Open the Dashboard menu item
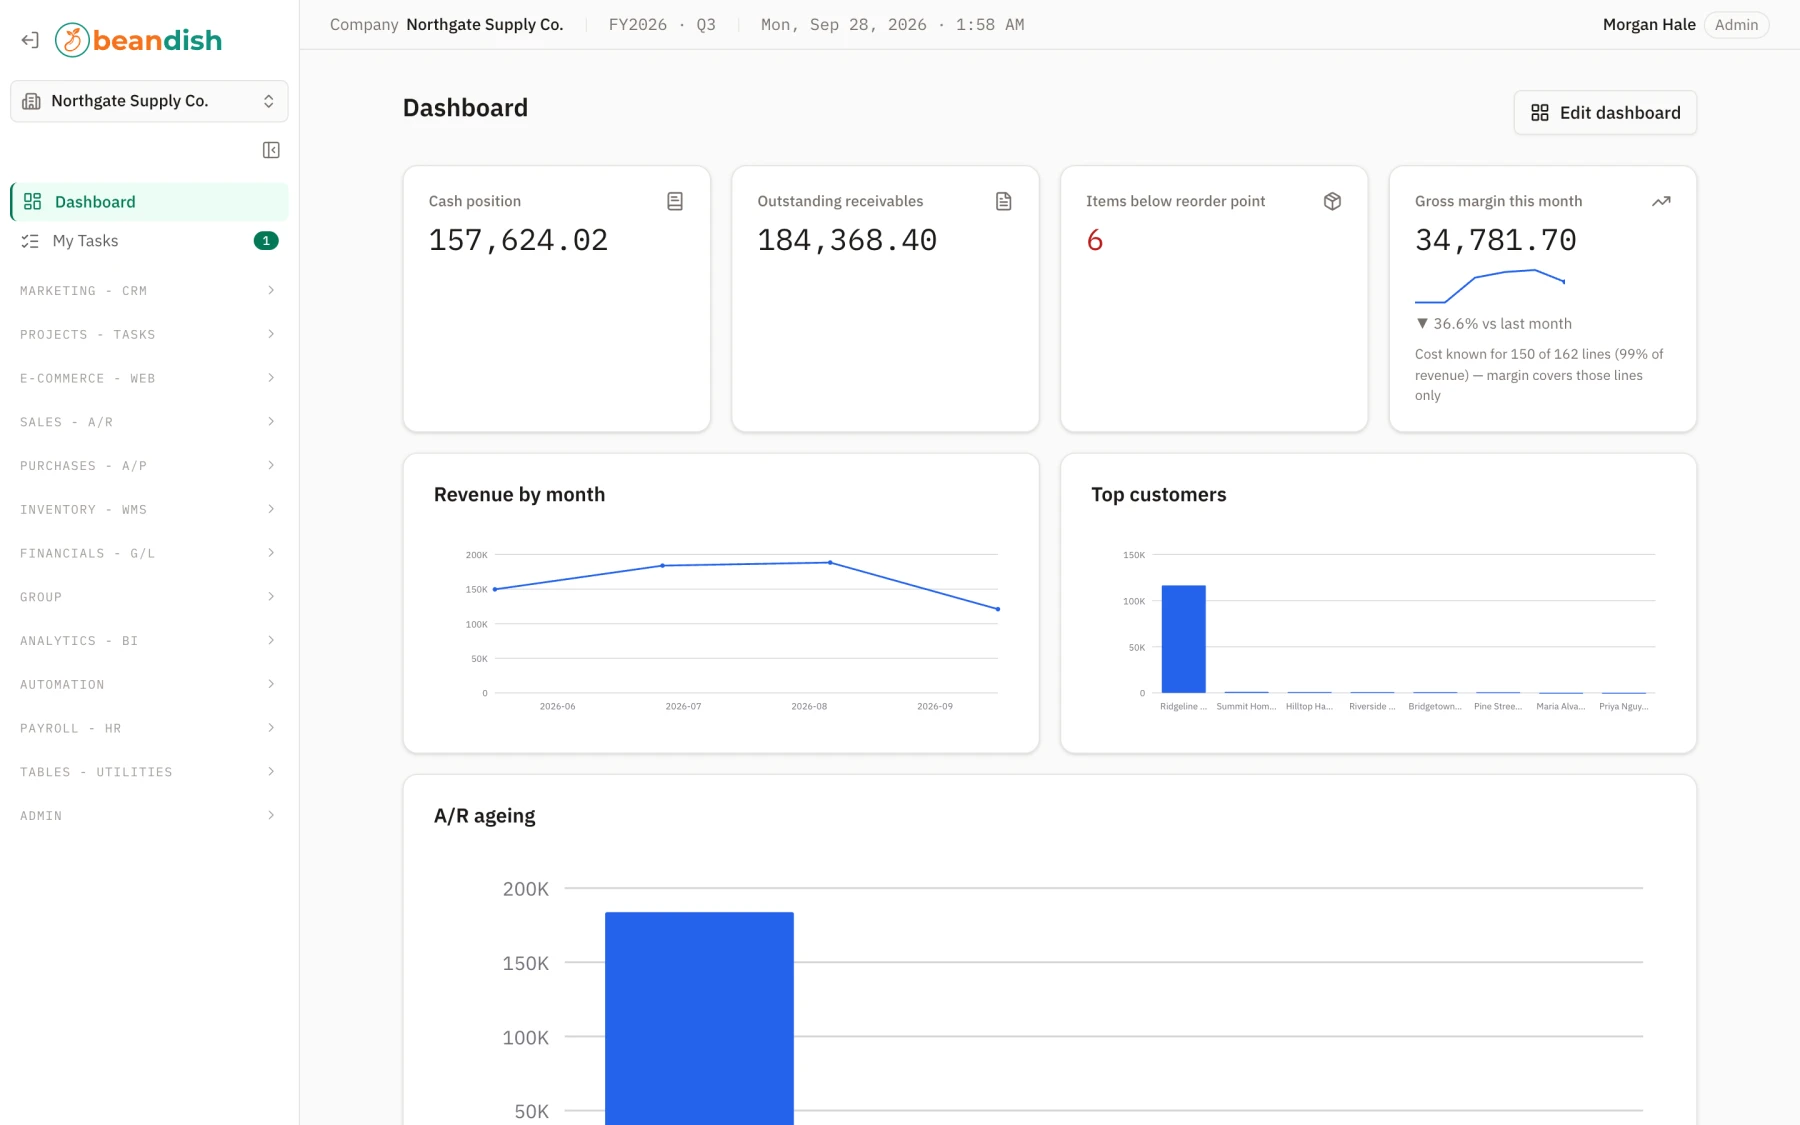This screenshot has width=1800, height=1125. click(x=149, y=202)
